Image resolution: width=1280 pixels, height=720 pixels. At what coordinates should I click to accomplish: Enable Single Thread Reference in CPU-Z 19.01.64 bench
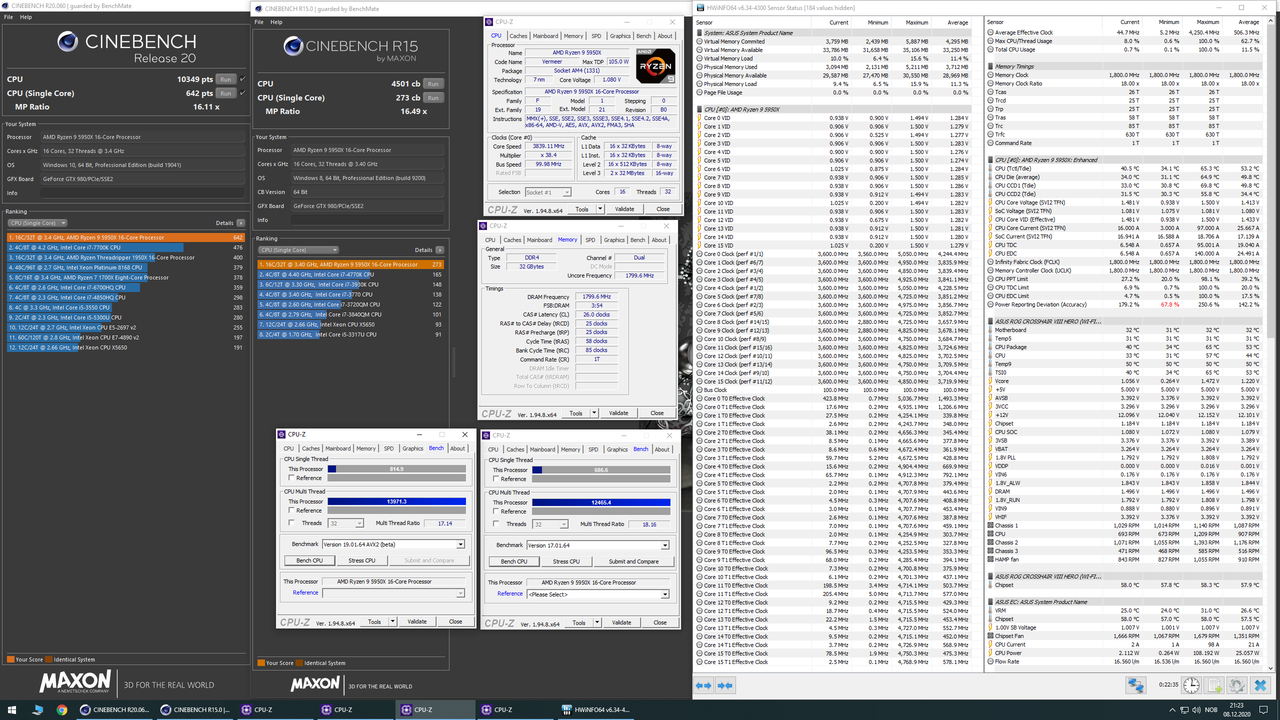(x=292, y=478)
